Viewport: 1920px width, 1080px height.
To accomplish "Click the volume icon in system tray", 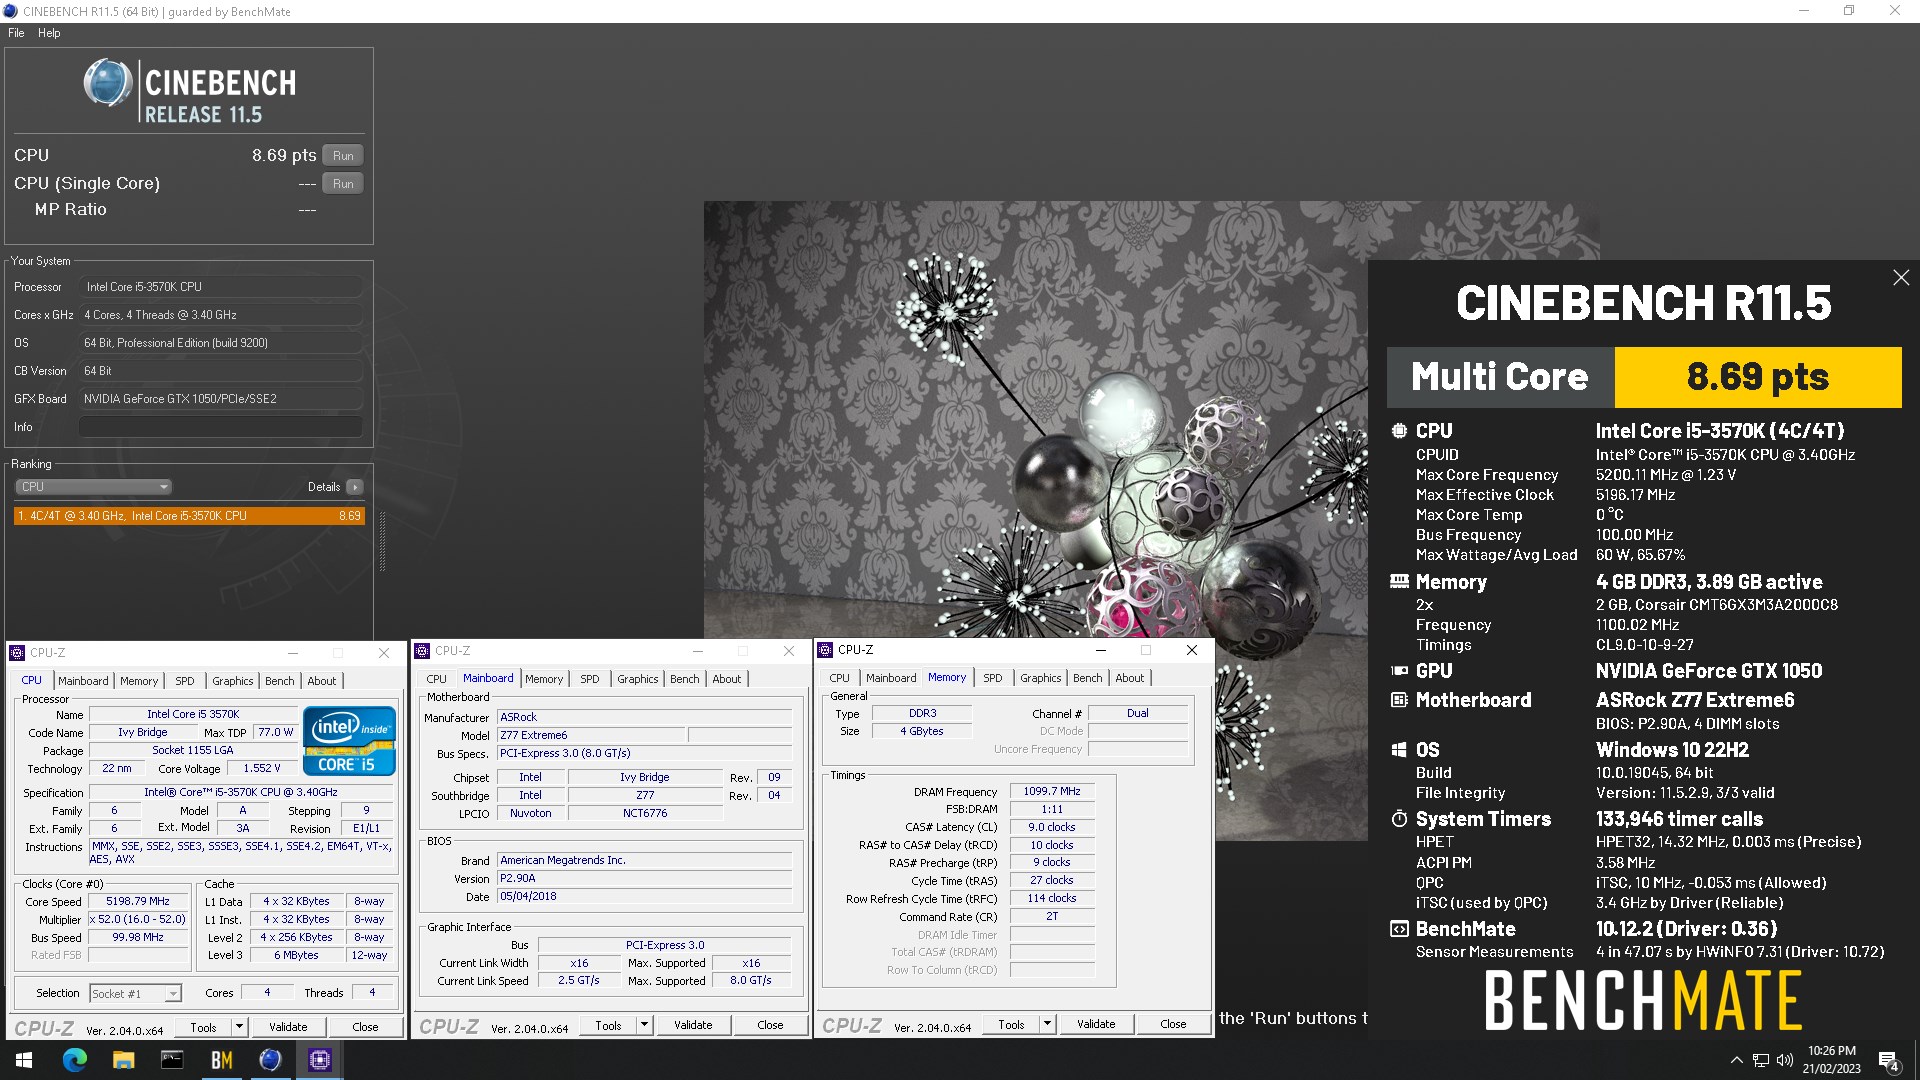I will click(x=1785, y=1060).
